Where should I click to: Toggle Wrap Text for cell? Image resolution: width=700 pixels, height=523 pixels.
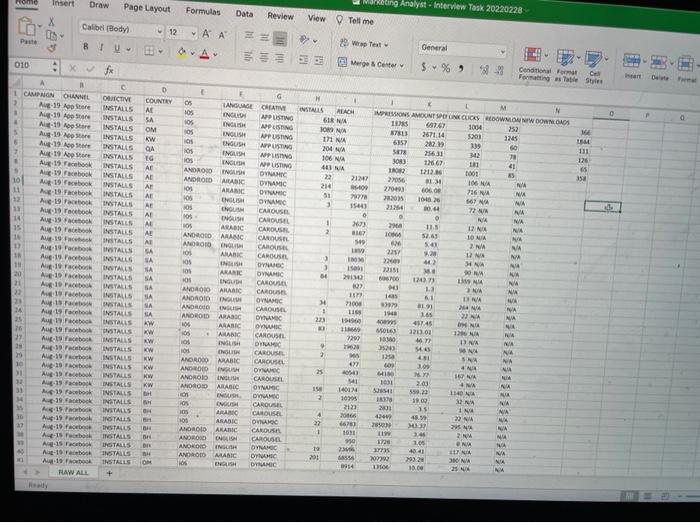point(364,44)
